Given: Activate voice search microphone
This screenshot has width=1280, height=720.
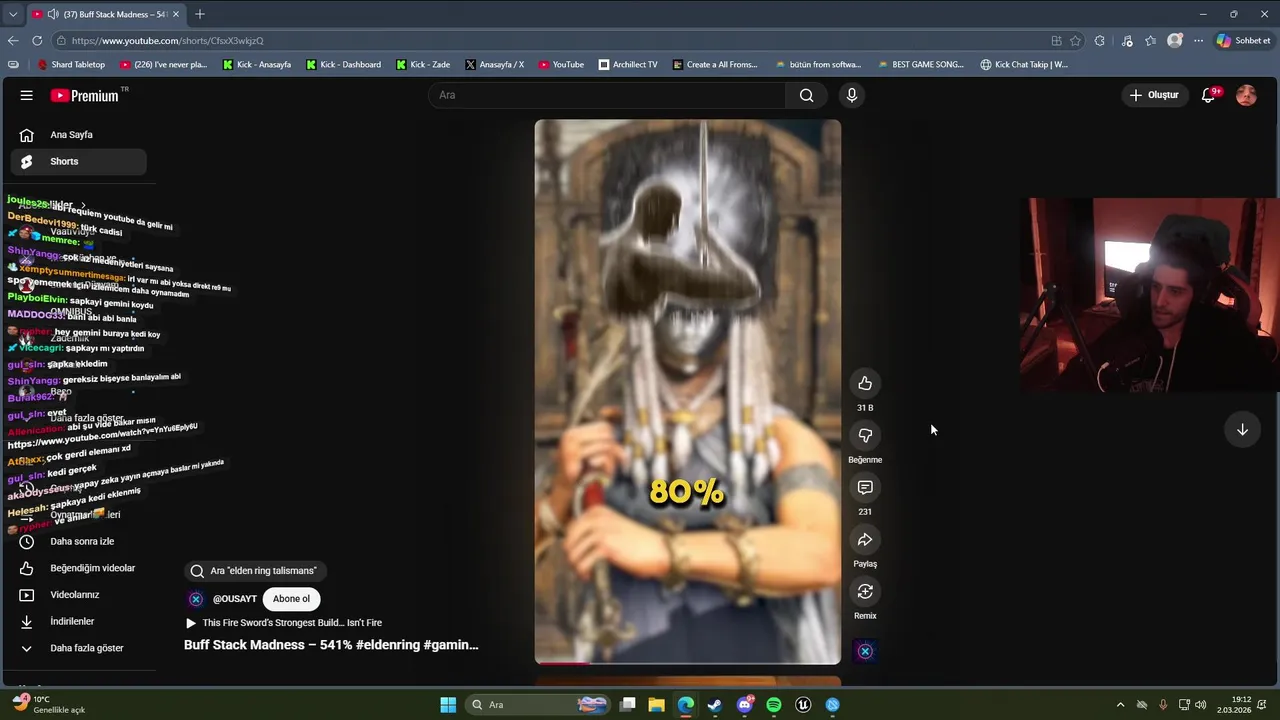Looking at the screenshot, I should coord(851,95).
